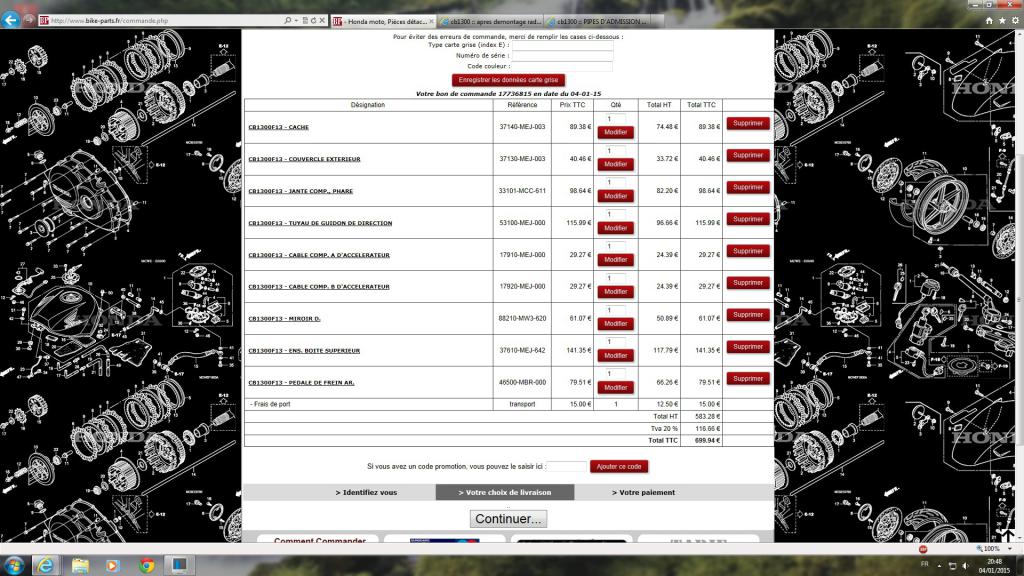Click Modifier for the MIROIR D. row
Image resolution: width=1024 pixels, height=576 pixels.
(x=615, y=324)
